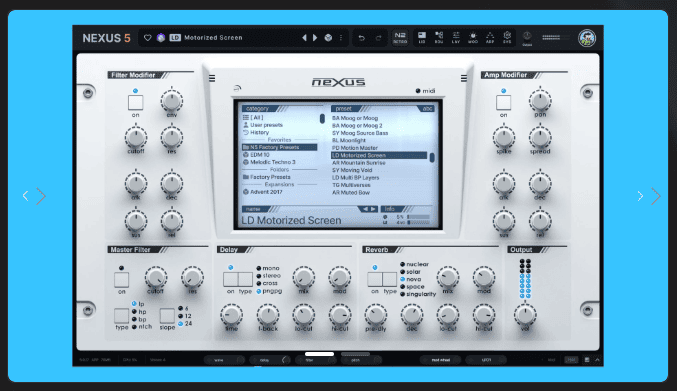This screenshot has width=677, height=391.
Task: Open the Factory Presets folder
Action: click(x=266, y=177)
